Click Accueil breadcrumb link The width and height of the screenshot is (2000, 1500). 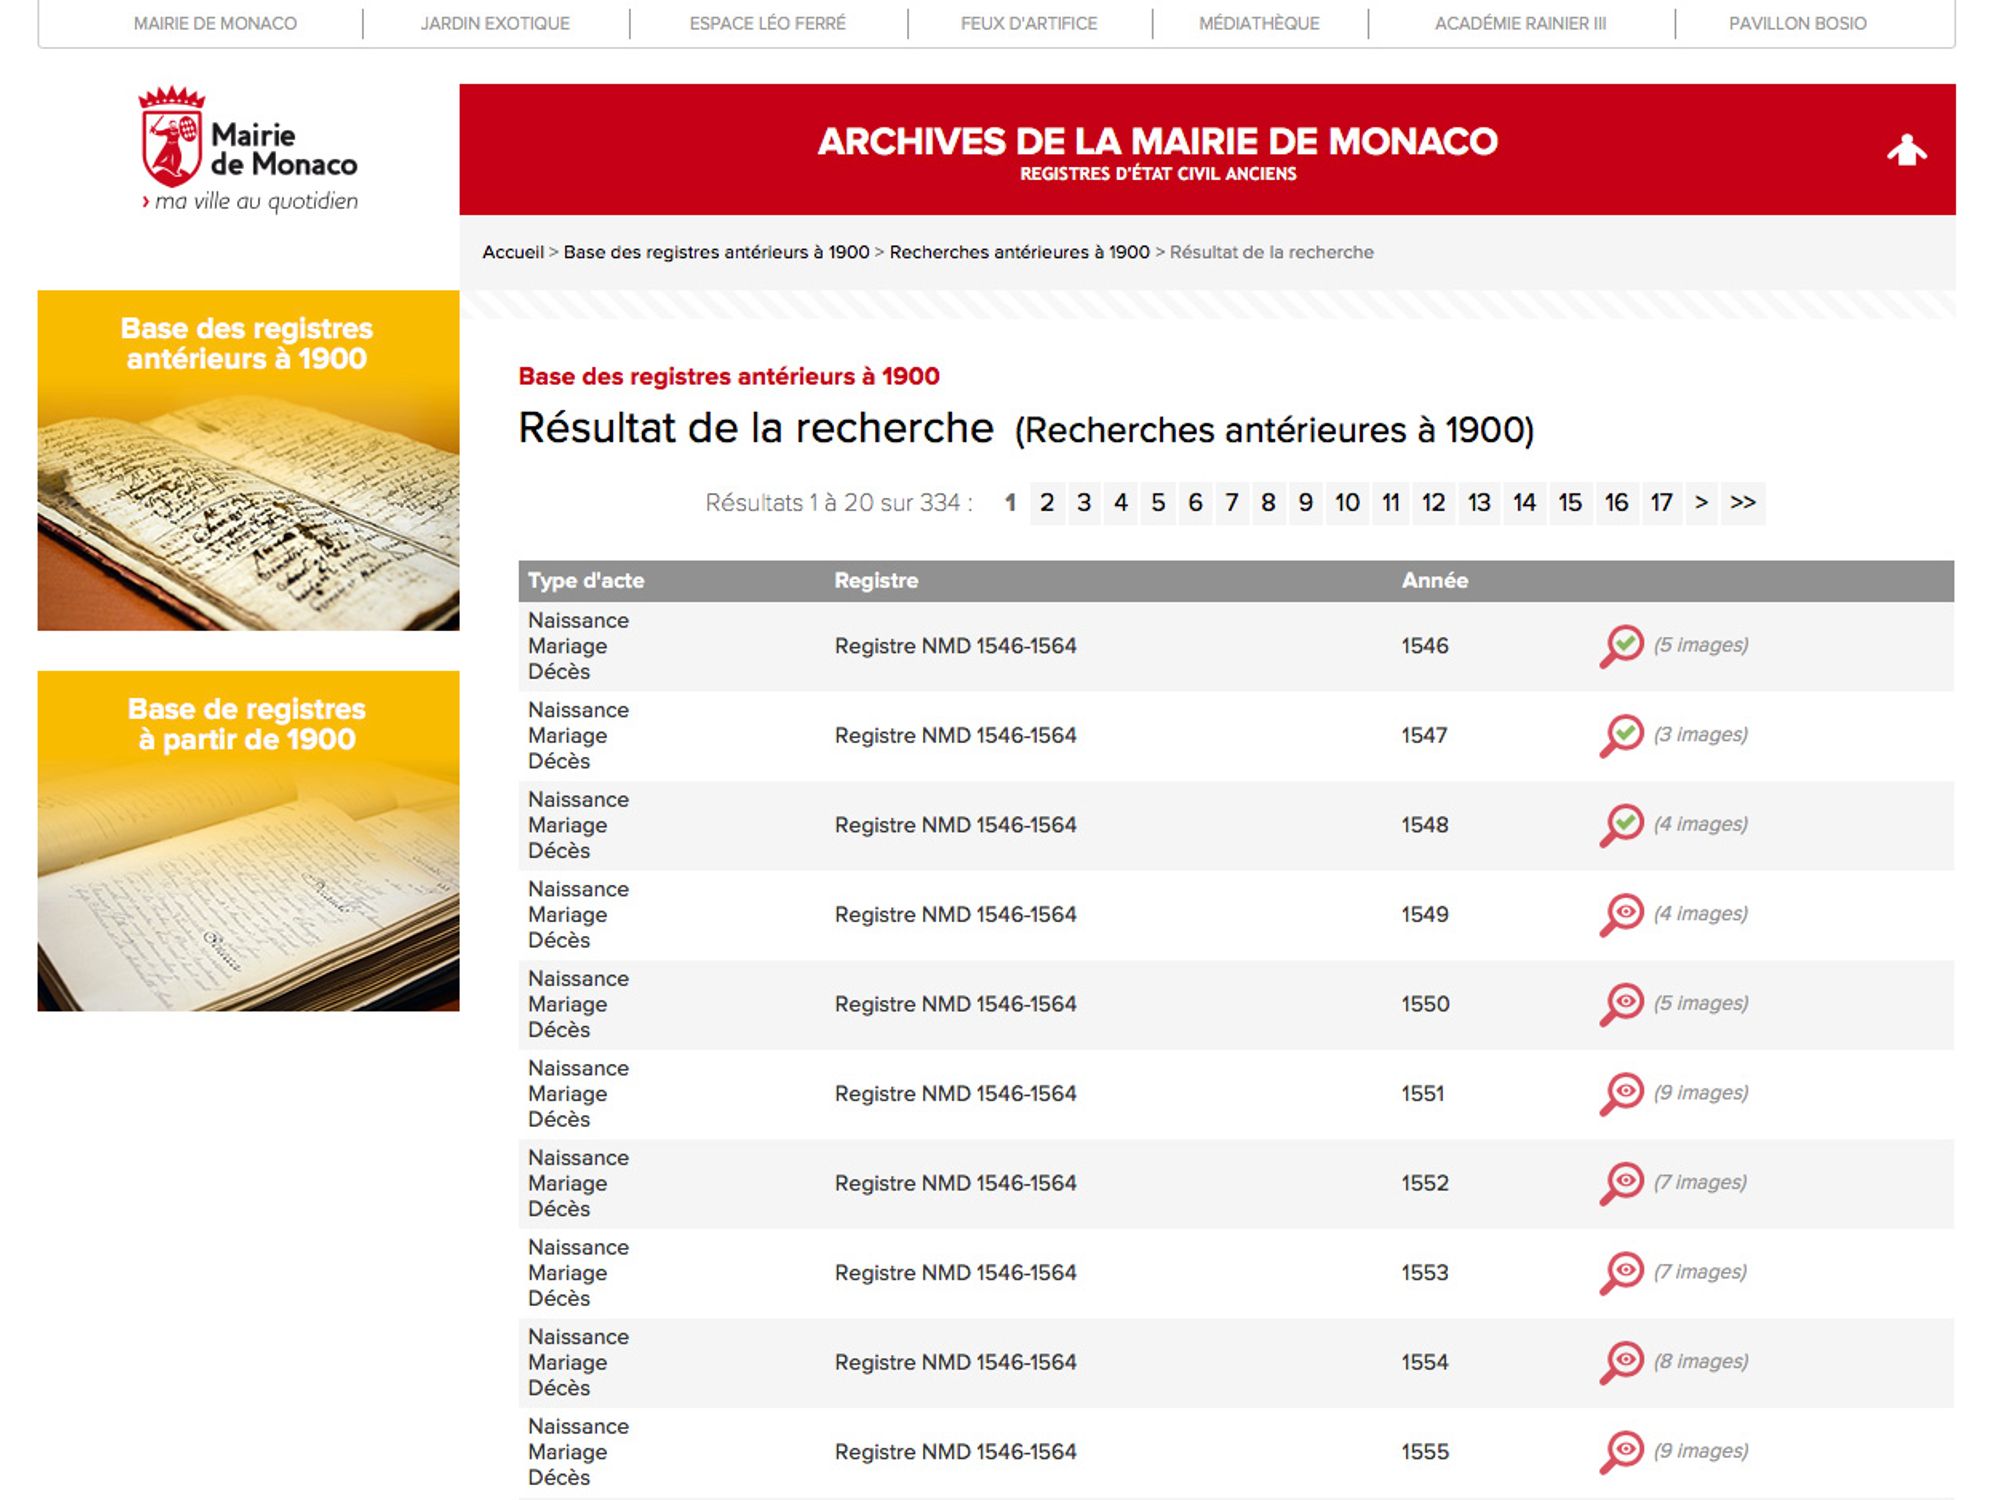pyautogui.click(x=512, y=252)
